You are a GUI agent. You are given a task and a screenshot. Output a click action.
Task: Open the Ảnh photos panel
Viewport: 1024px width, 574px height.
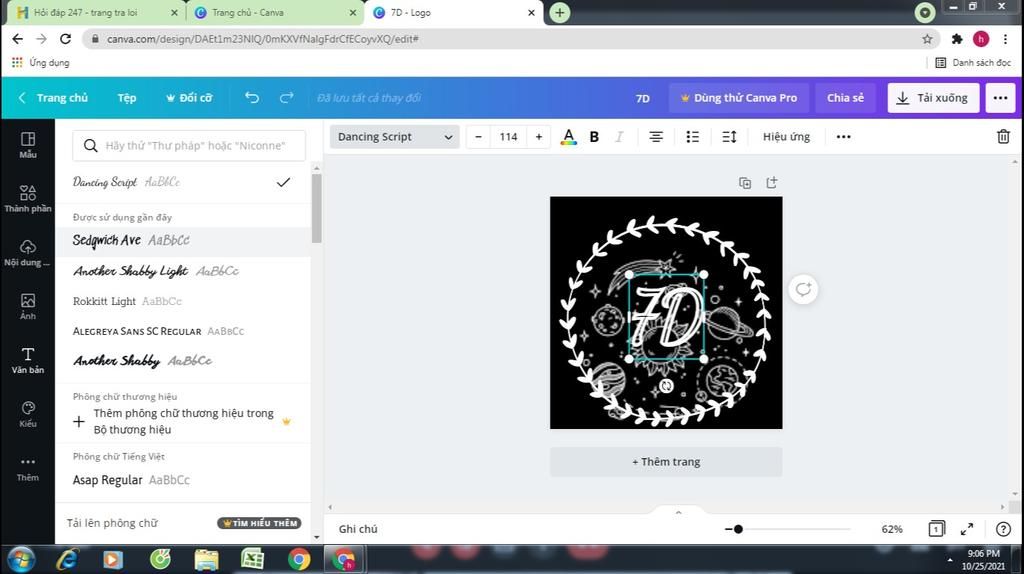(x=27, y=306)
